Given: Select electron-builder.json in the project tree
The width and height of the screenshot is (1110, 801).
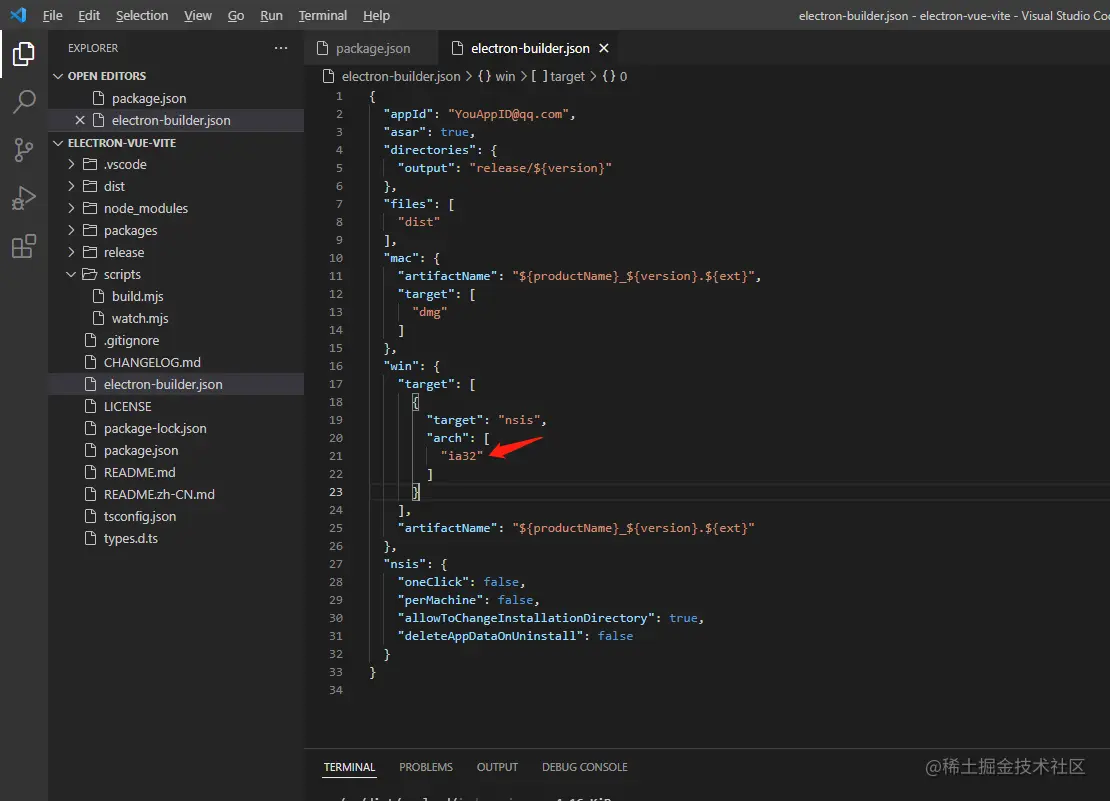Looking at the screenshot, I should (176, 384).
